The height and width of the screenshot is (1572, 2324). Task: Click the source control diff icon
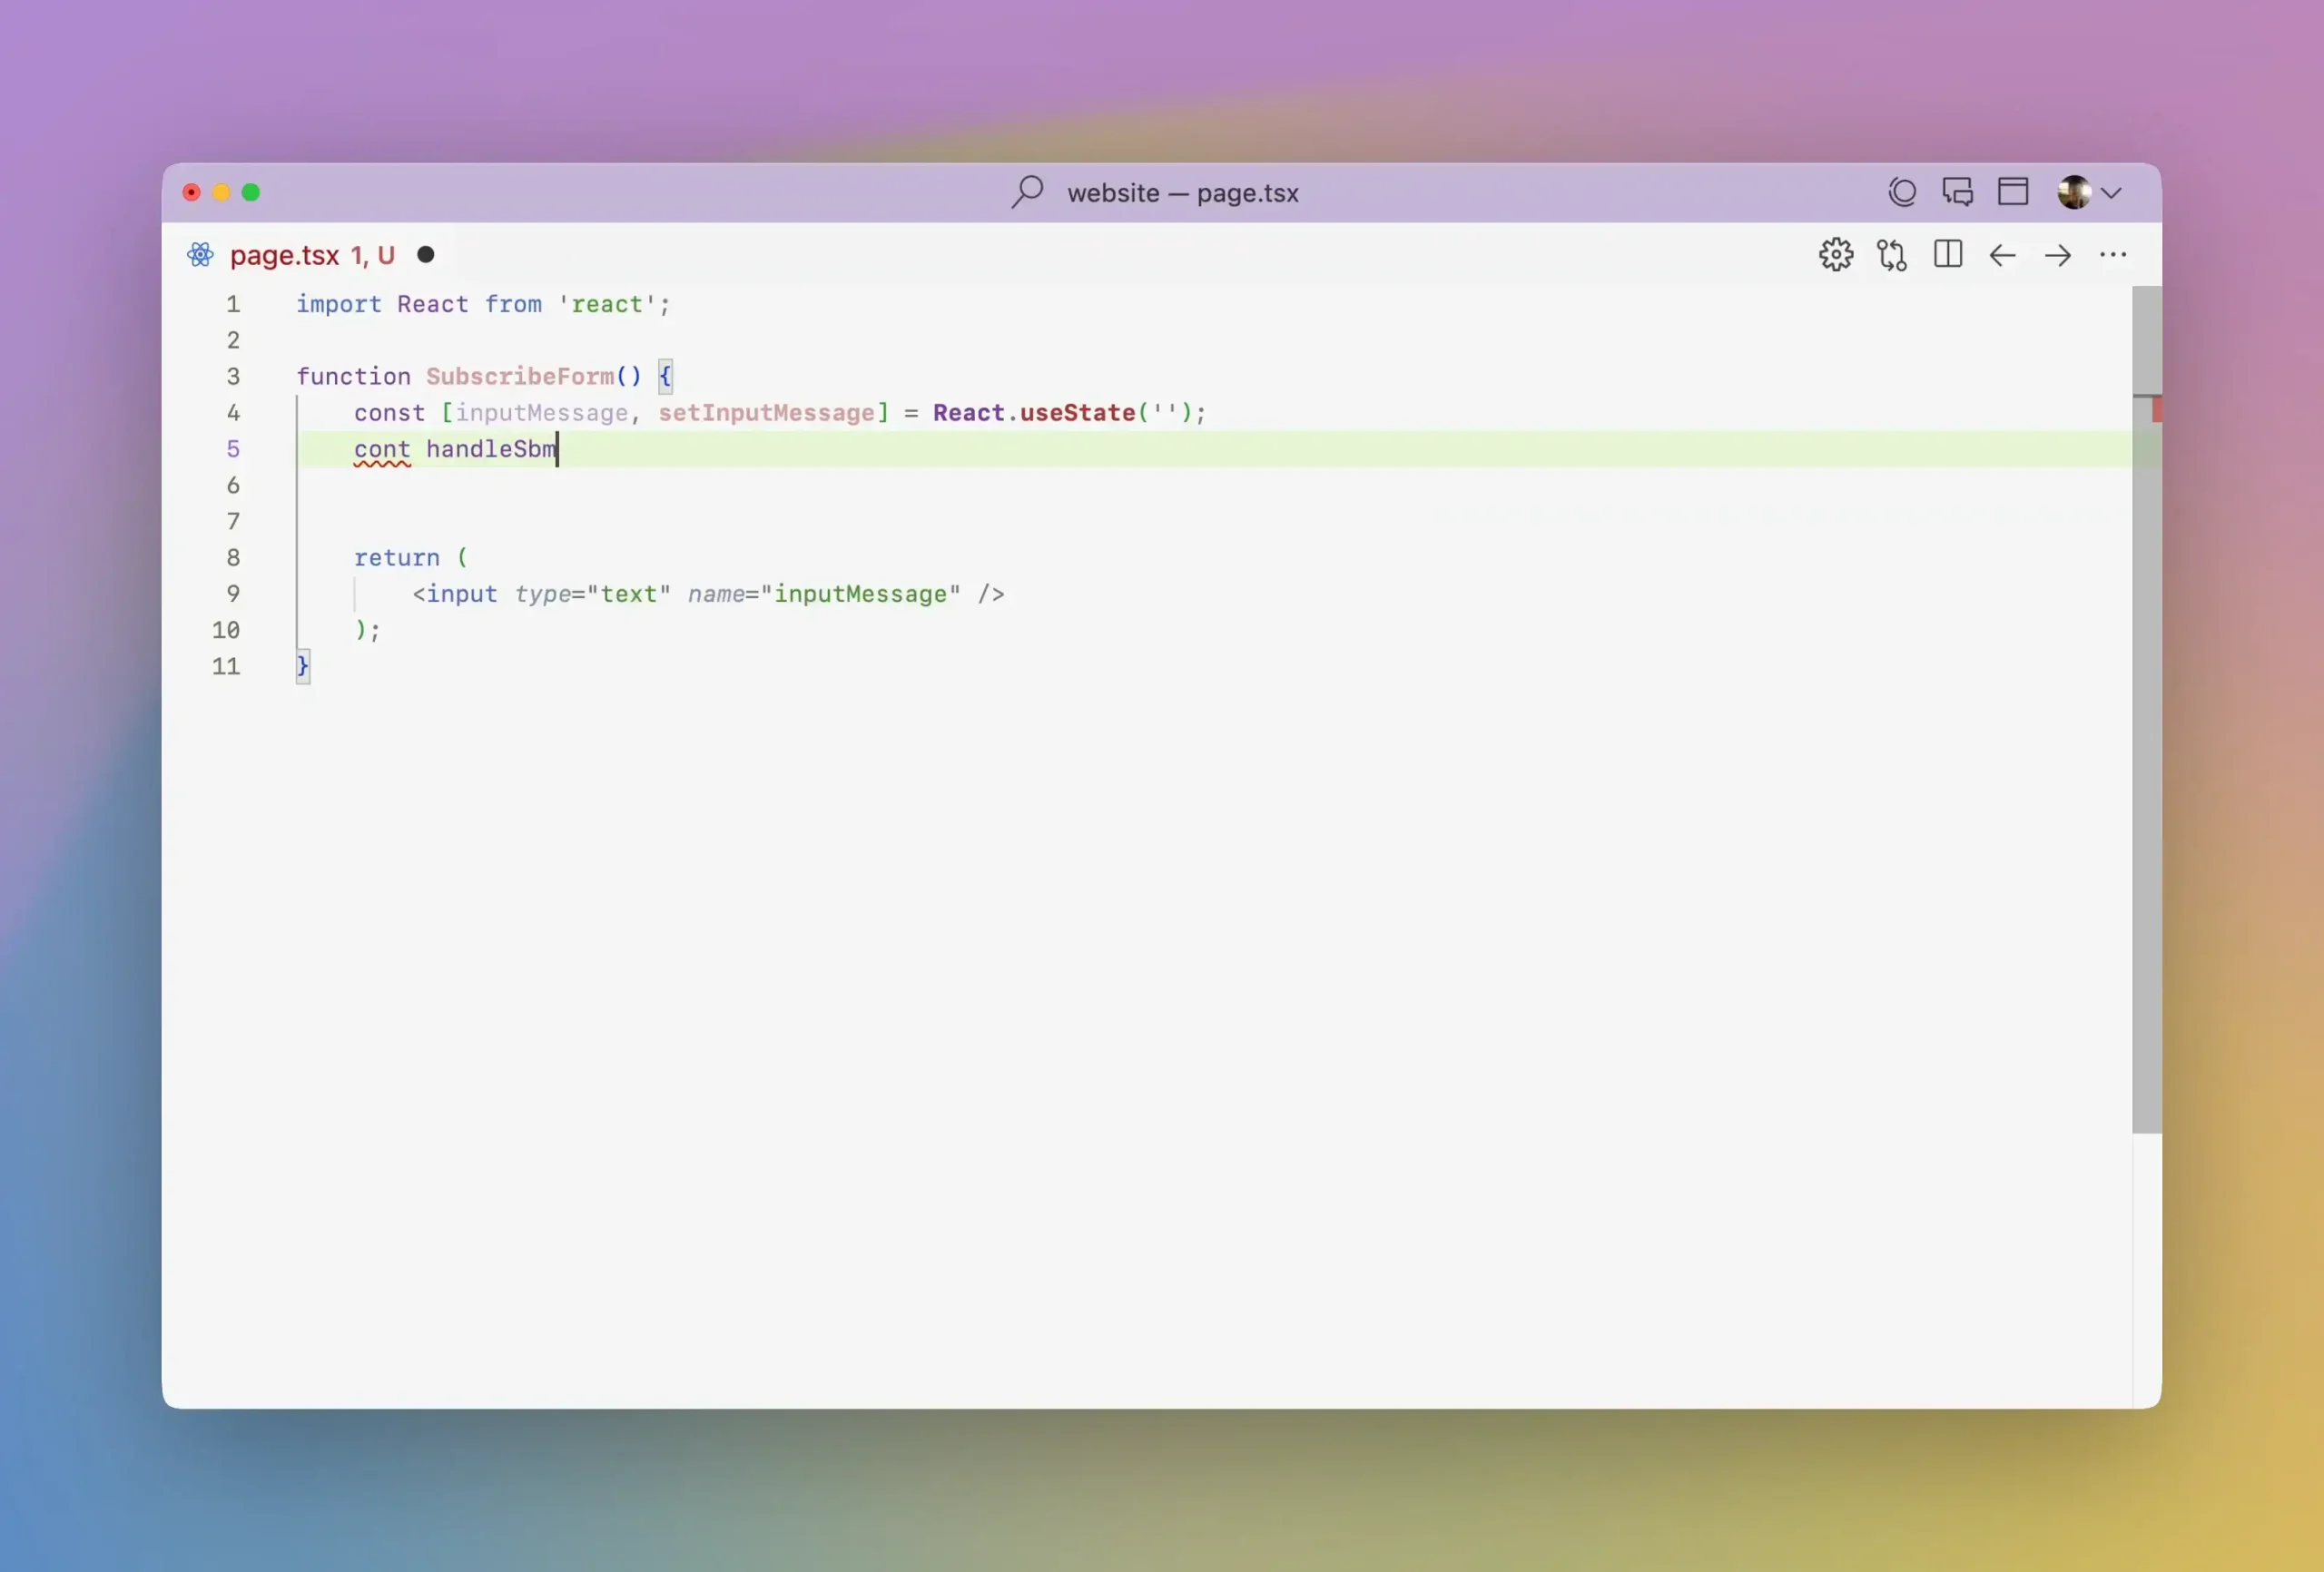pos(1893,255)
